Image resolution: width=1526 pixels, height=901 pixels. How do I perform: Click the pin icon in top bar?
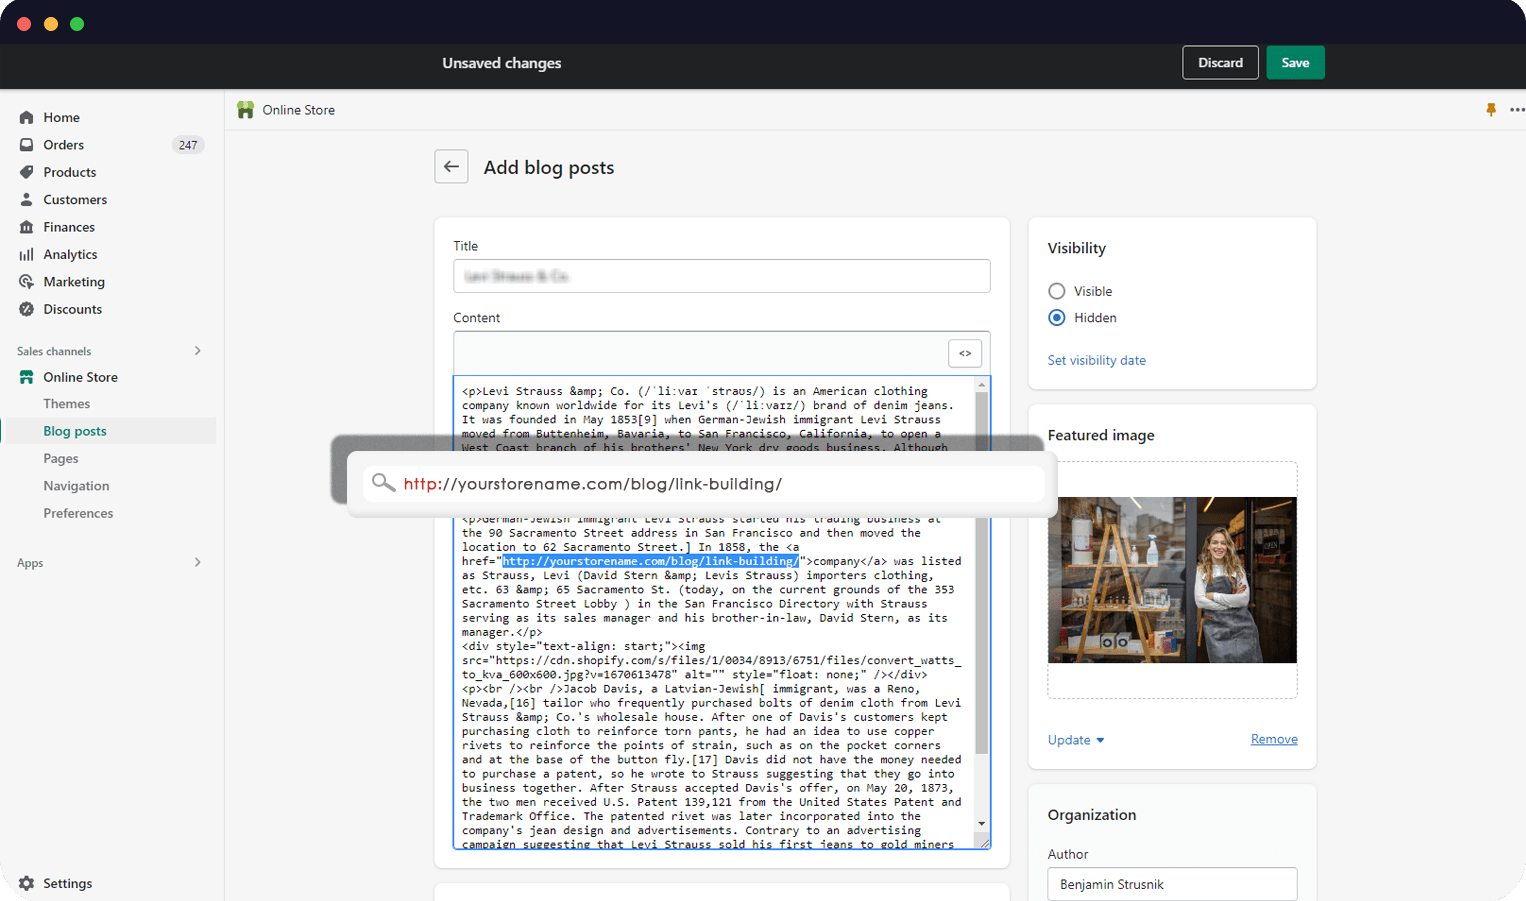[x=1491, y=110]
